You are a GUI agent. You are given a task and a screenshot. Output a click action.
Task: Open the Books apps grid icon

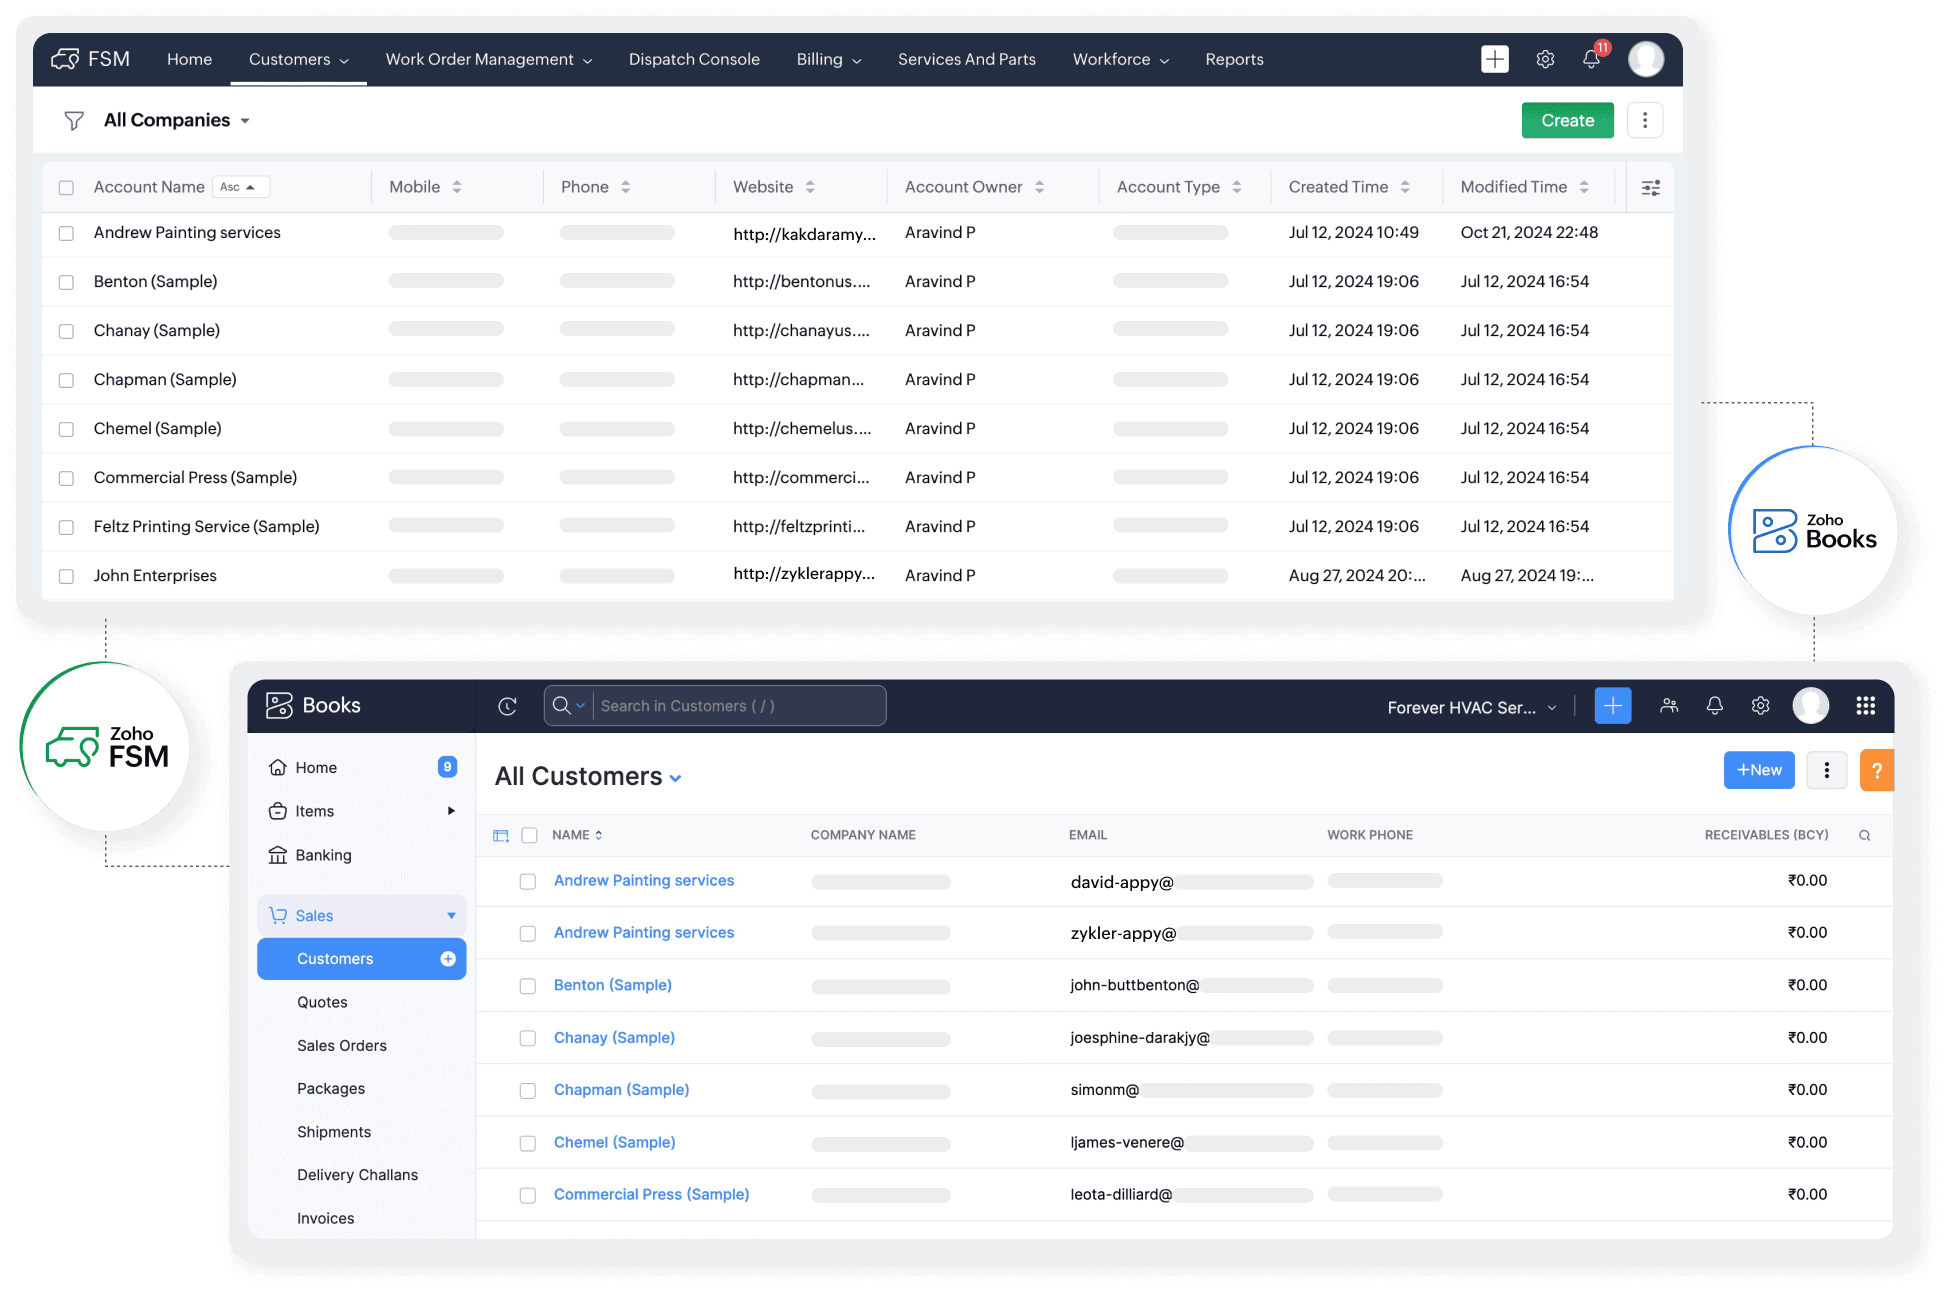tap(1865, 706)
